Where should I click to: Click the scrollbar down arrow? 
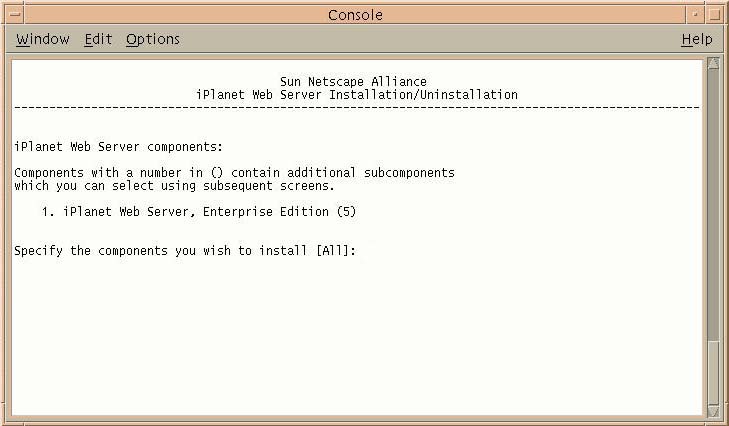pyautogui.click(x=713, y=411)
